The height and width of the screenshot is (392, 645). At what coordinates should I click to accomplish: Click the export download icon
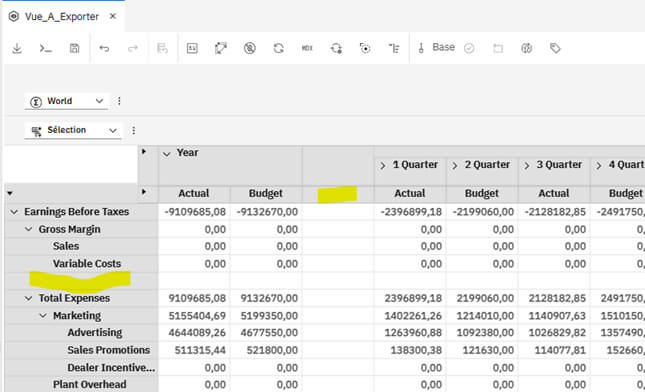point(17,48)
